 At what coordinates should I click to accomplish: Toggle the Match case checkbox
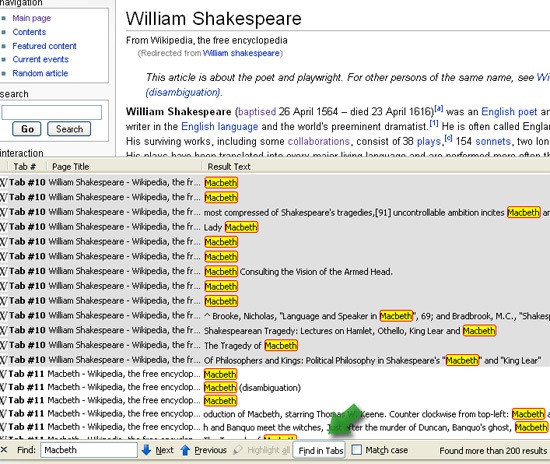click(x=356, y=450)
